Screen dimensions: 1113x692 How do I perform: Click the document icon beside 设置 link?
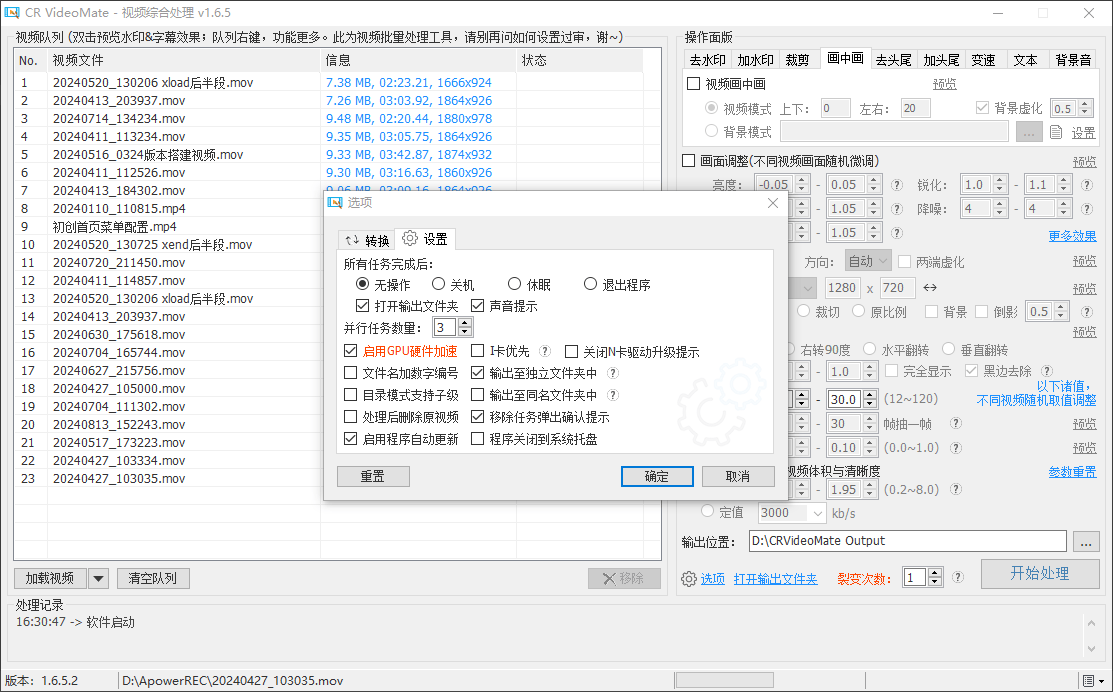(1056, 132)
